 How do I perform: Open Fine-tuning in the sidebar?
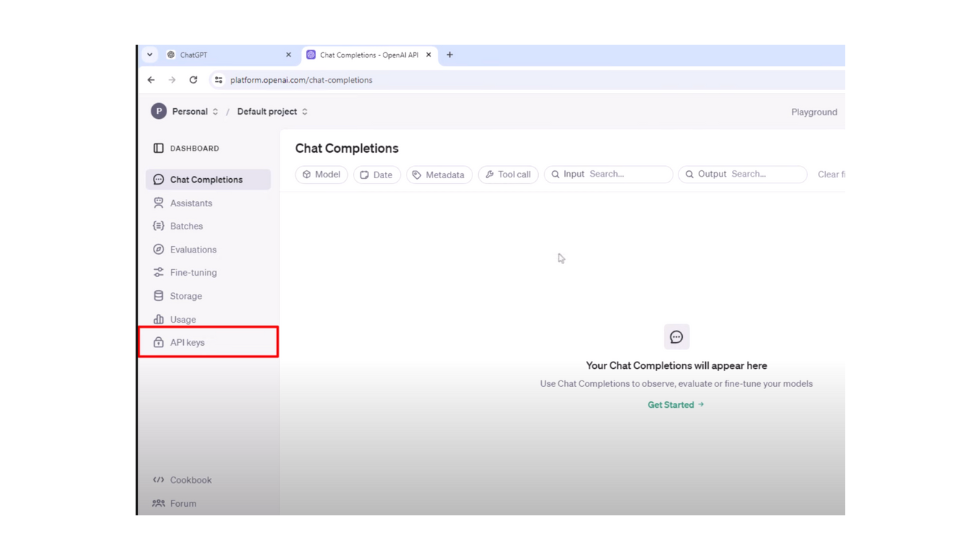tap(208, 272)
